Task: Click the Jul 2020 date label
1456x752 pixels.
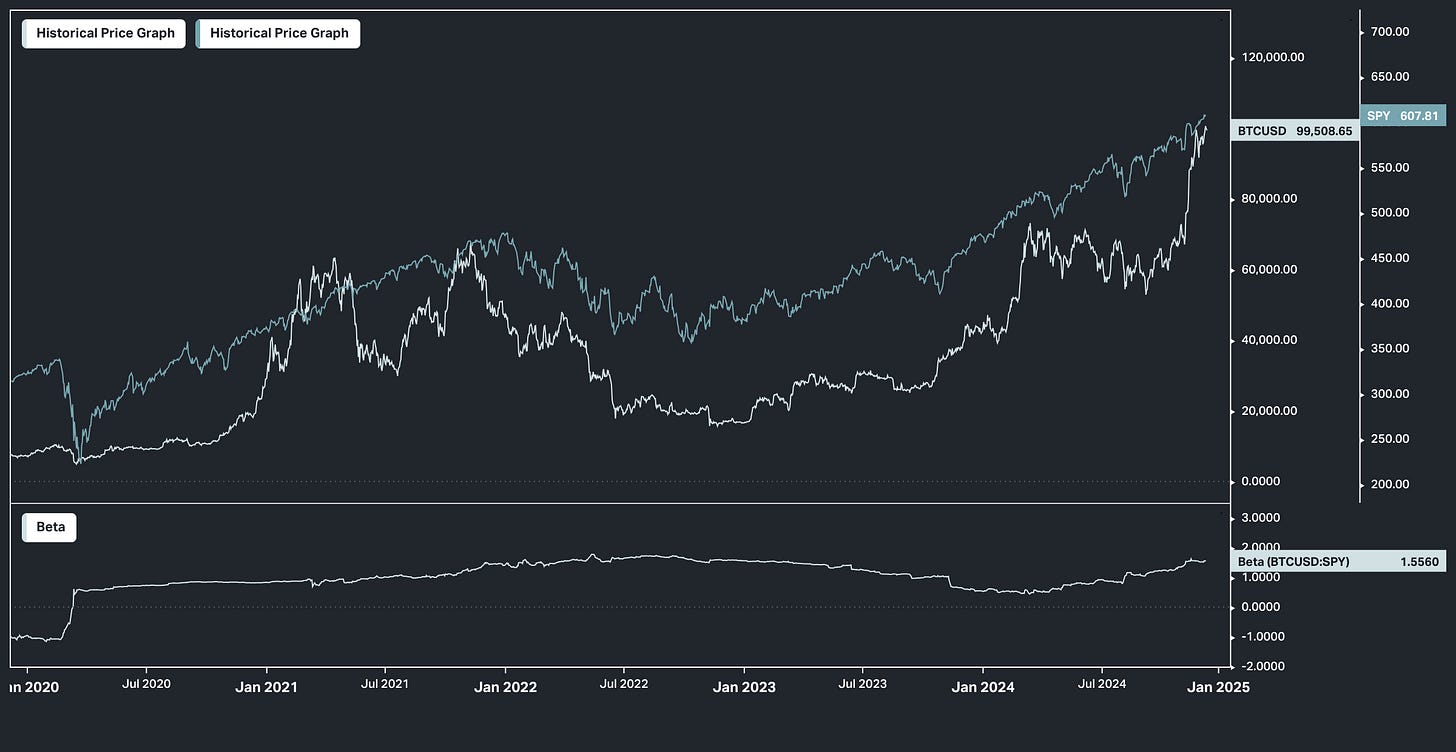Action: pyautogui.click(x=146, y=684)
